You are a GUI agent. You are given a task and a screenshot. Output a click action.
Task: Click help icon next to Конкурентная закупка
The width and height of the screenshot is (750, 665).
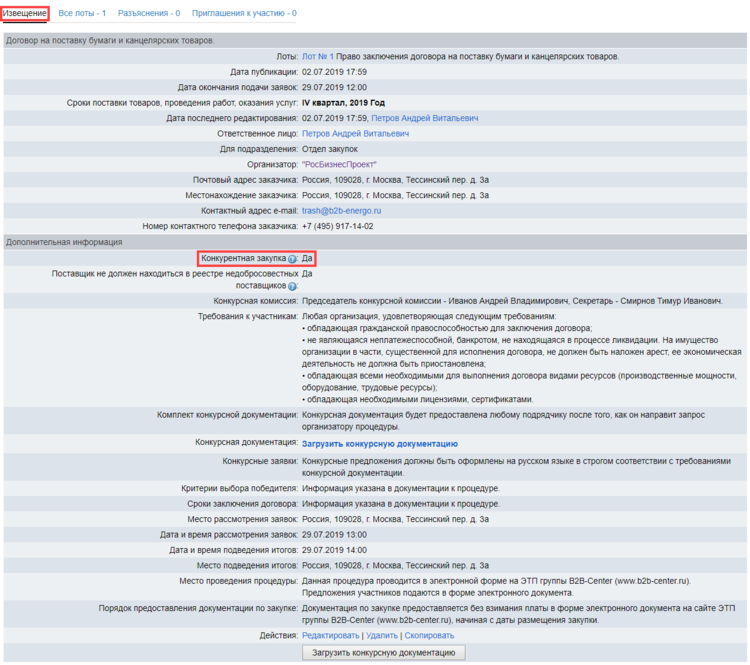tap(293, 259)
